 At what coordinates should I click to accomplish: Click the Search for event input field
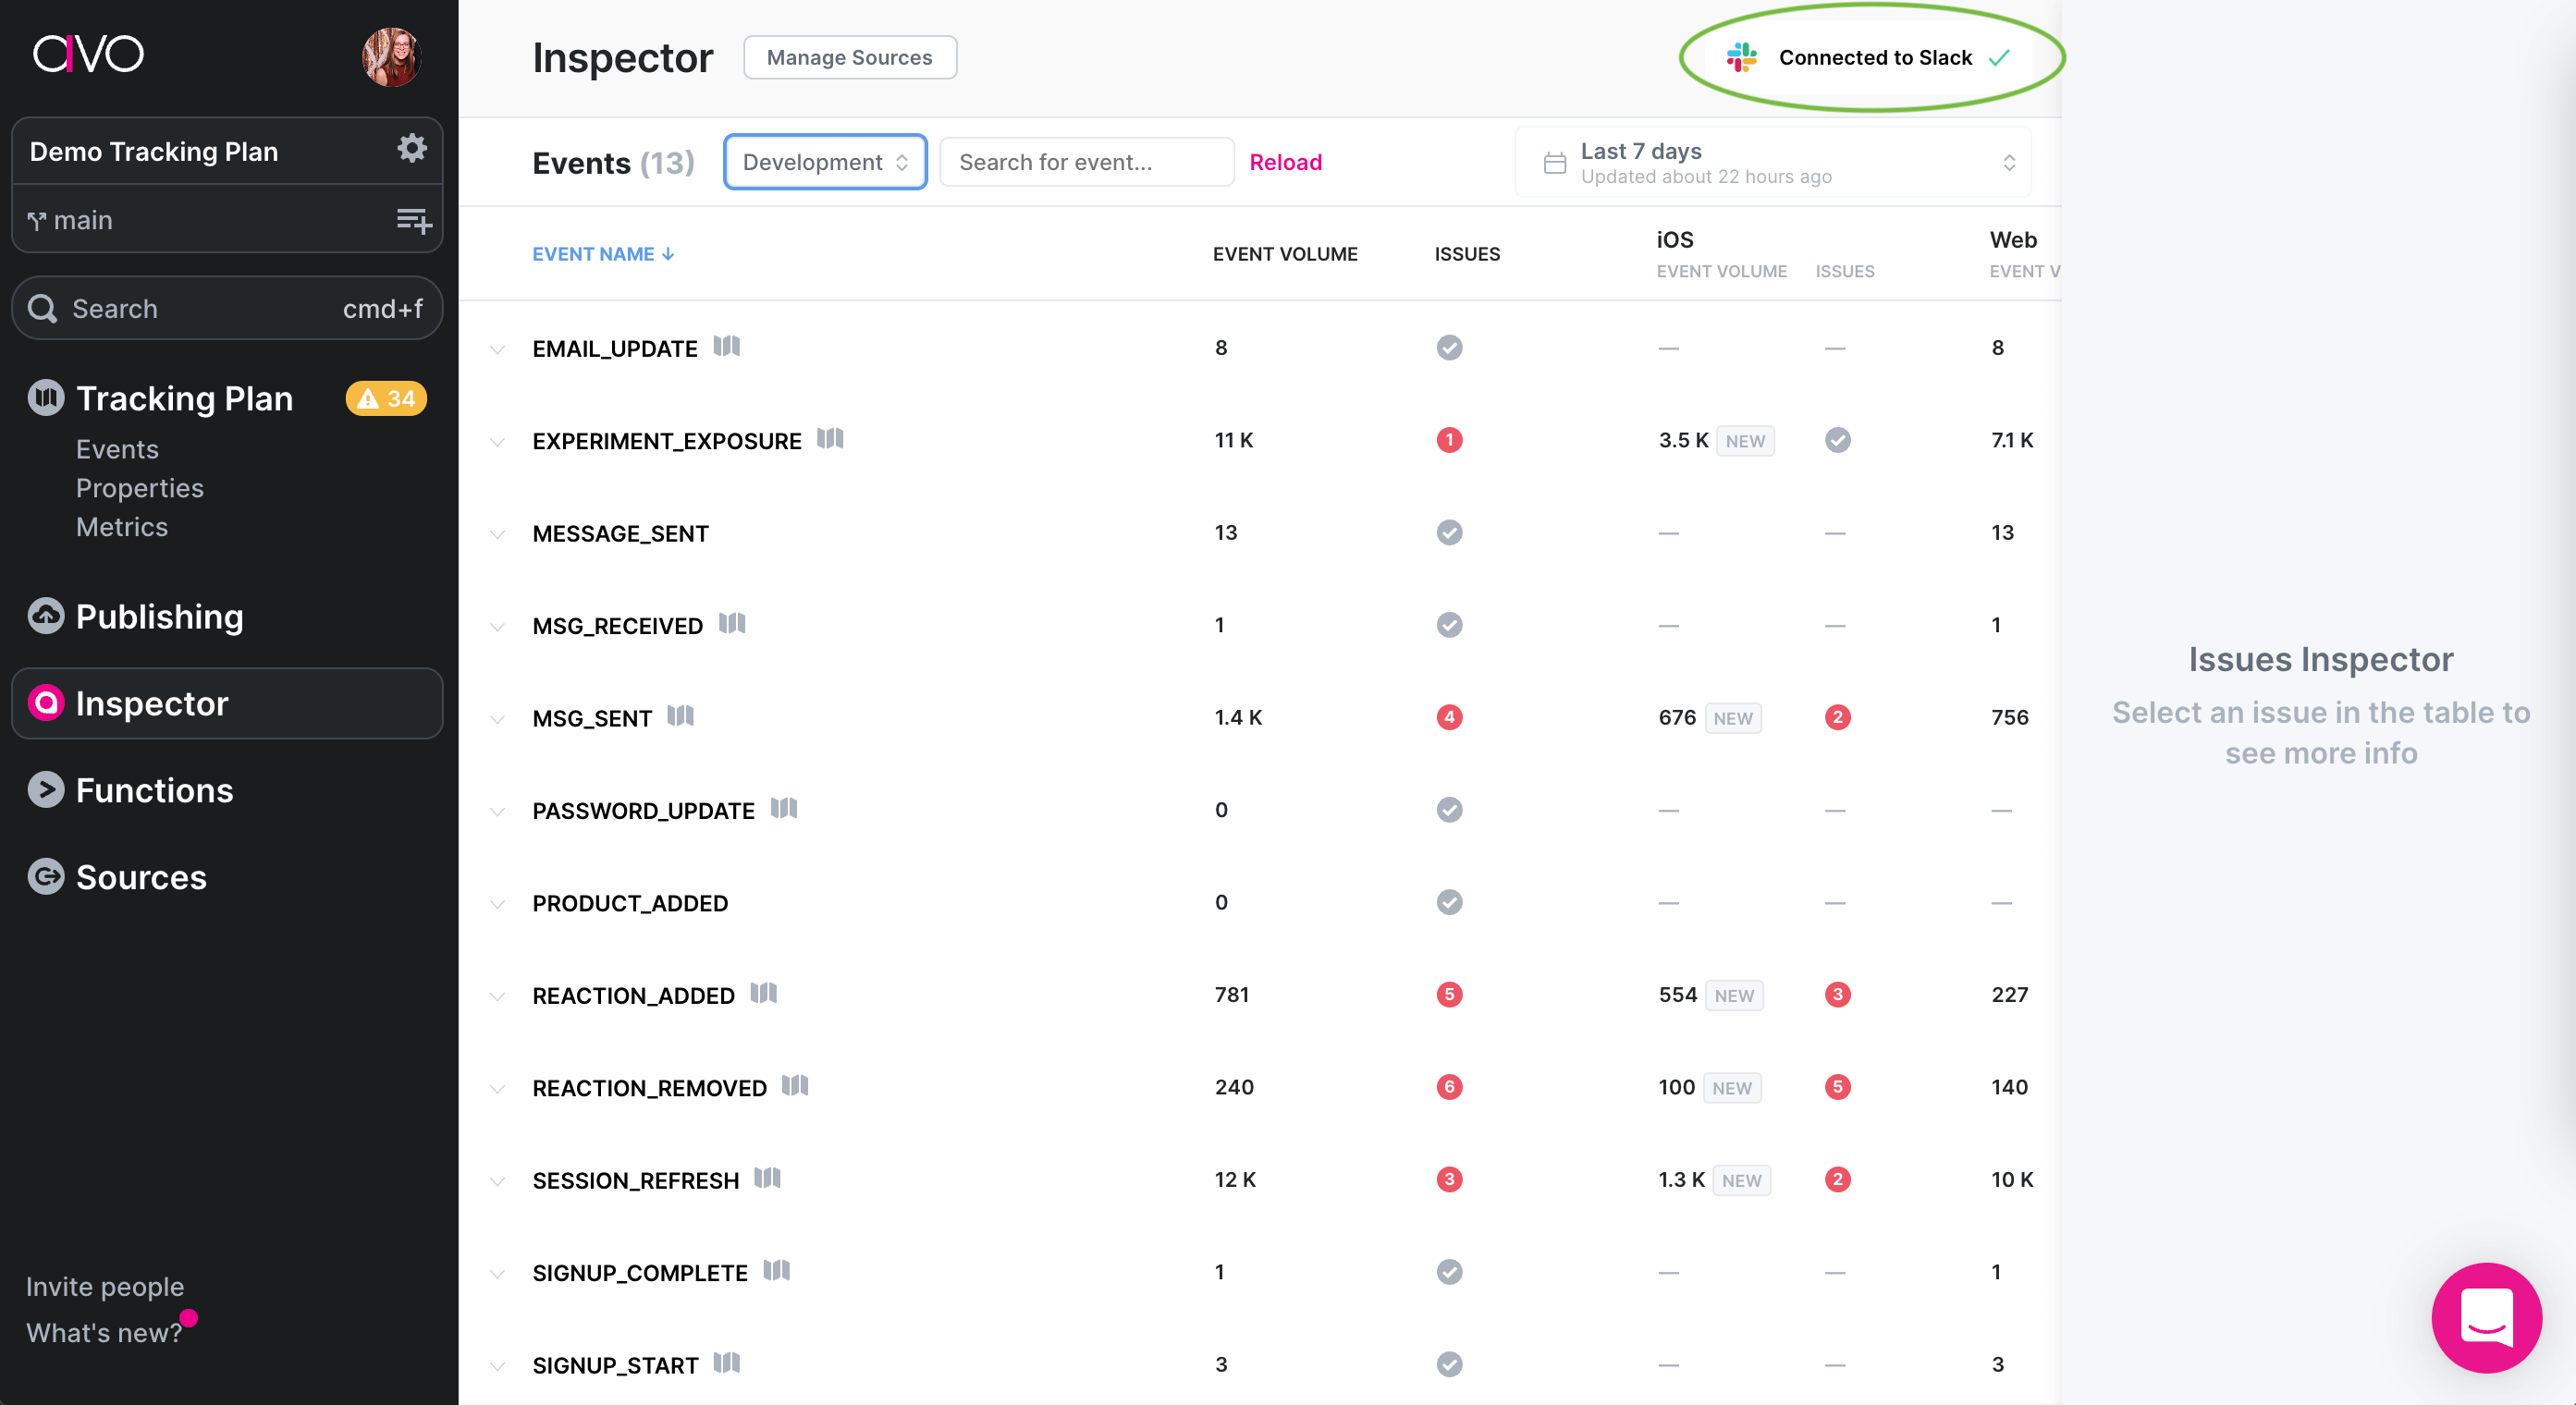coord(1086,162)
